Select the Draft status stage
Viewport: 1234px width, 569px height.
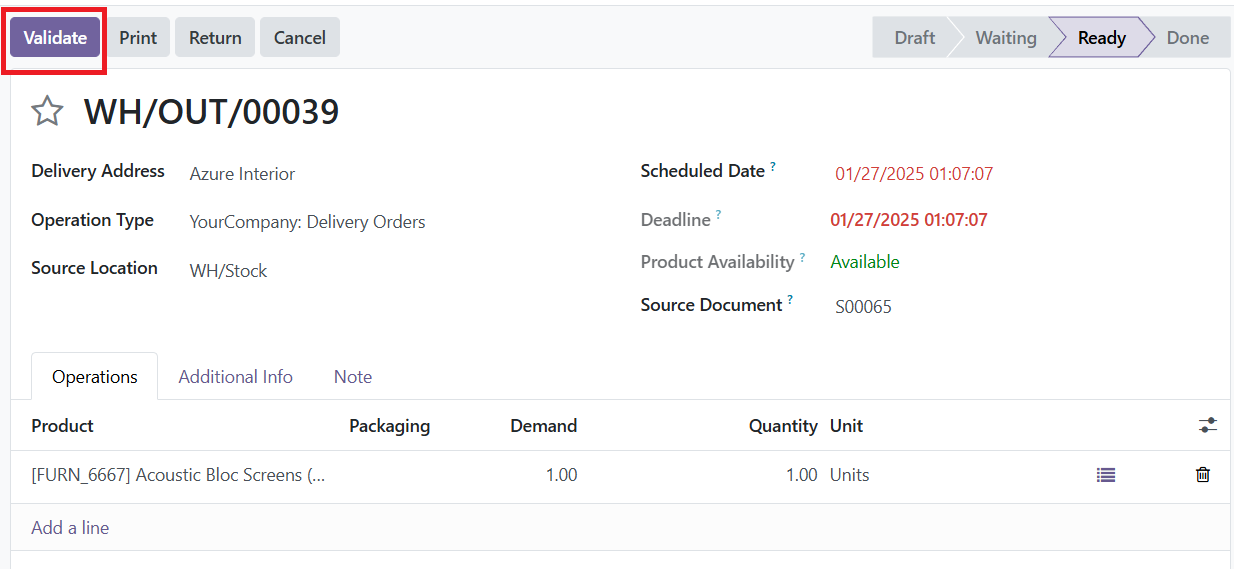pyautogui.click(x=914, y=38)
